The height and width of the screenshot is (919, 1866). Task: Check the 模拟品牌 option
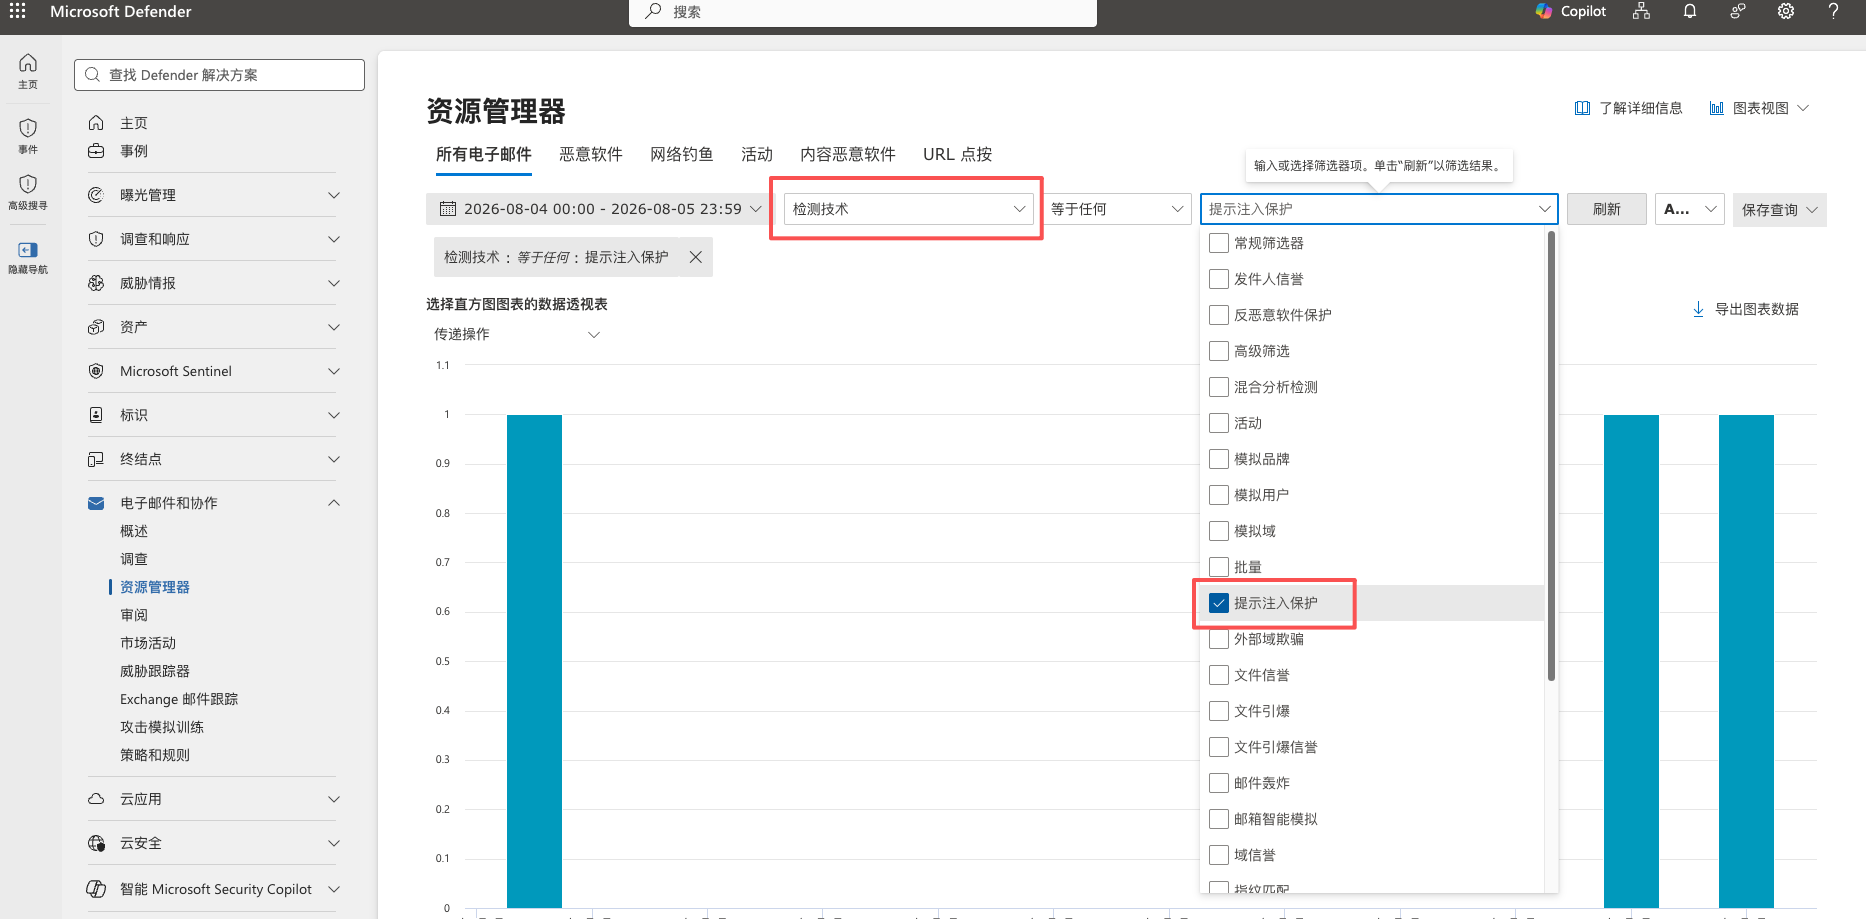coord(1219,459)
